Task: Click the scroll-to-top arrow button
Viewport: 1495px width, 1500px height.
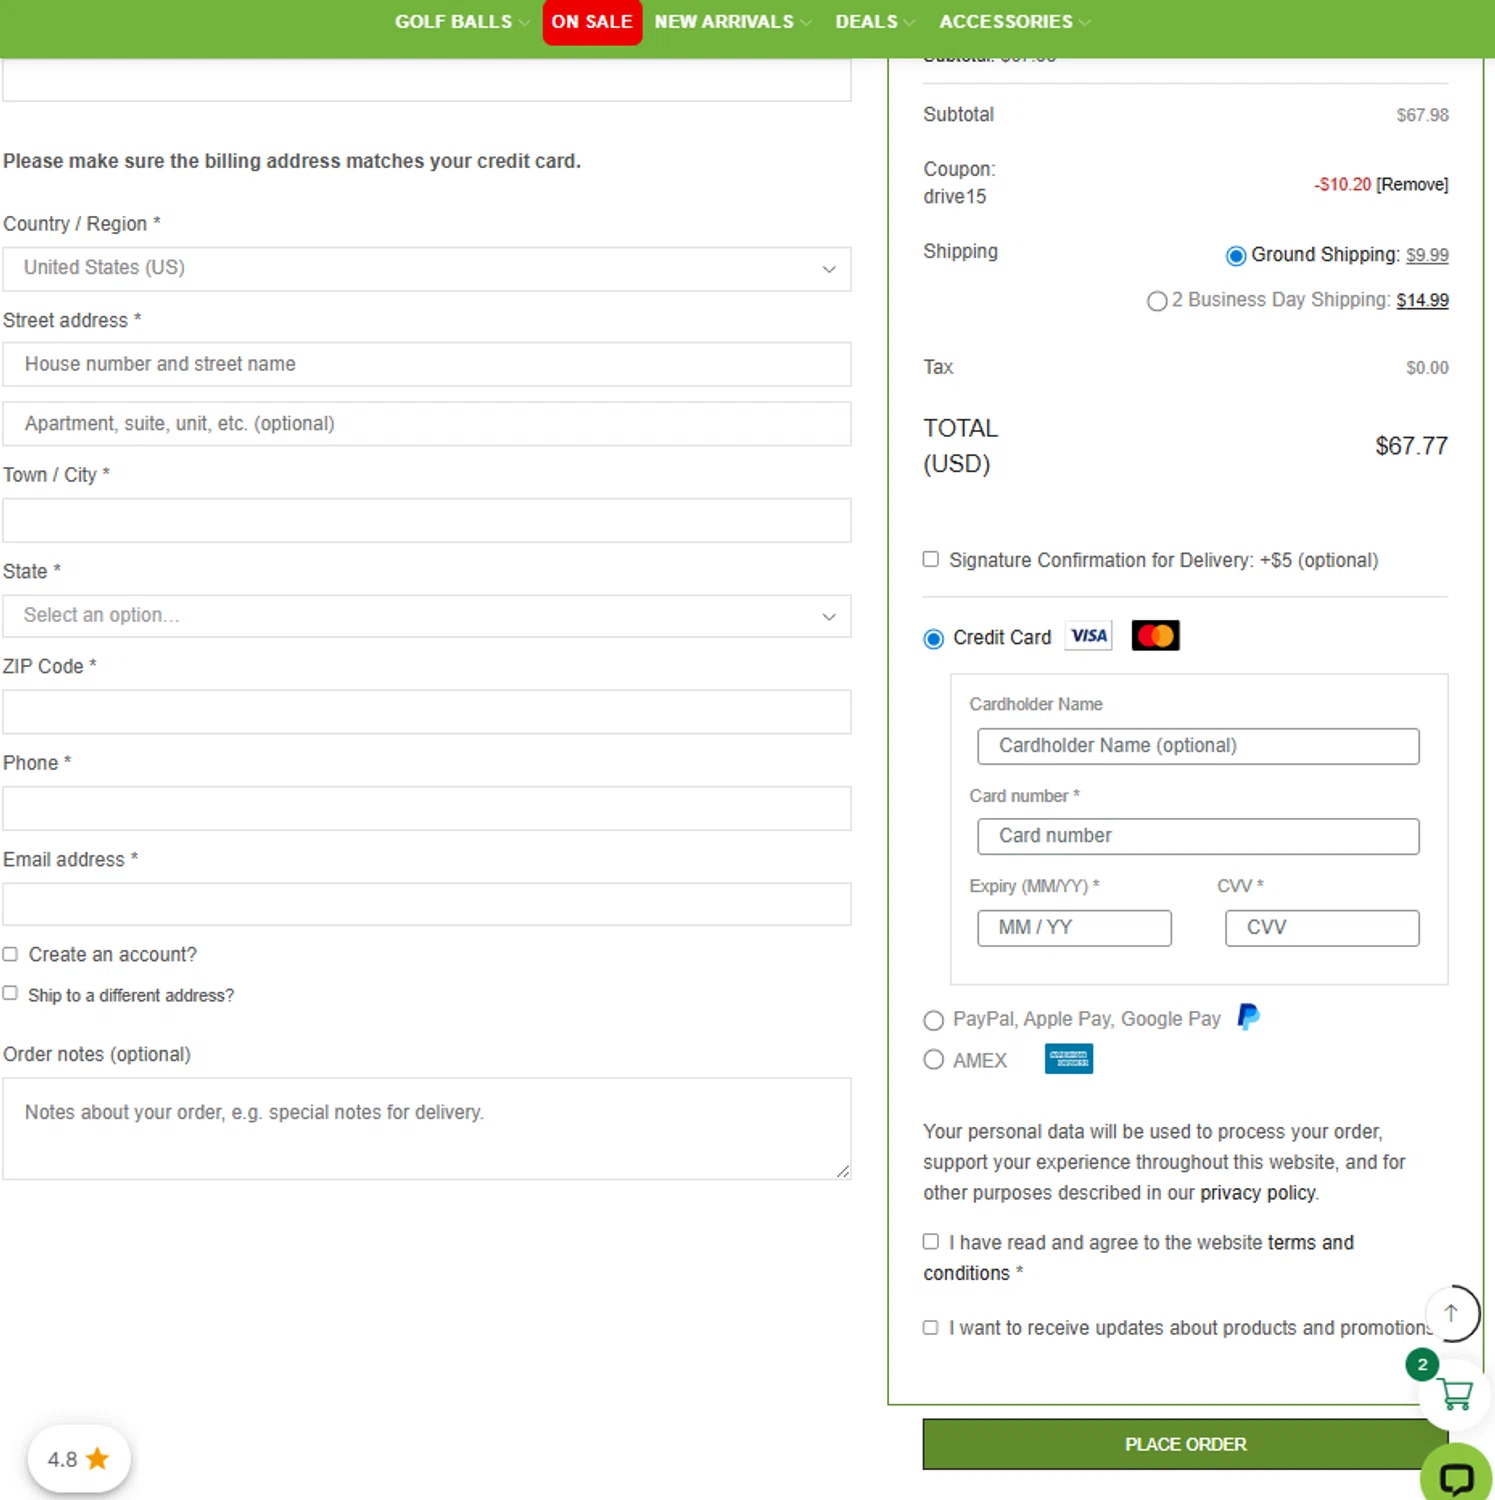Action: 1451,1313
